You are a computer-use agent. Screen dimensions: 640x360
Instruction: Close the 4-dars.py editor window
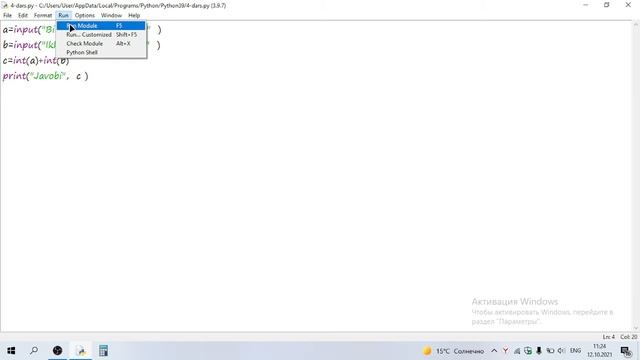[628, 5]
